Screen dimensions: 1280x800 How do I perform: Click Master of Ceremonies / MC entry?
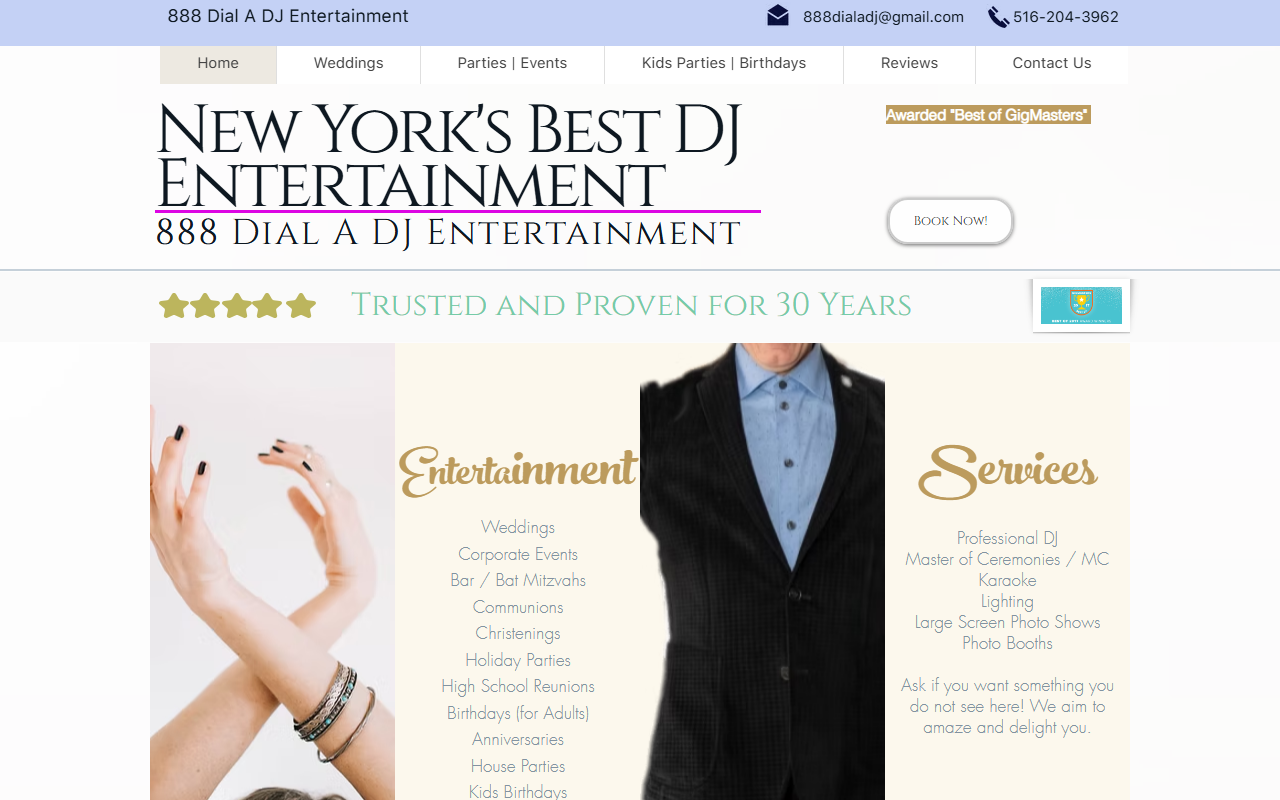1007,559
